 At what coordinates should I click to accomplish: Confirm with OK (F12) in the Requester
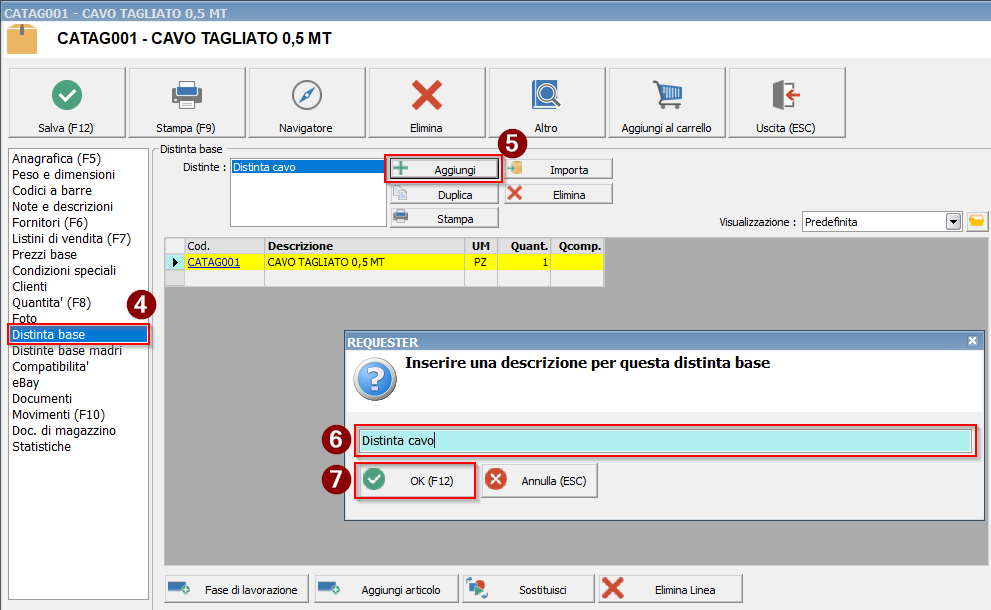pos(415,480)
